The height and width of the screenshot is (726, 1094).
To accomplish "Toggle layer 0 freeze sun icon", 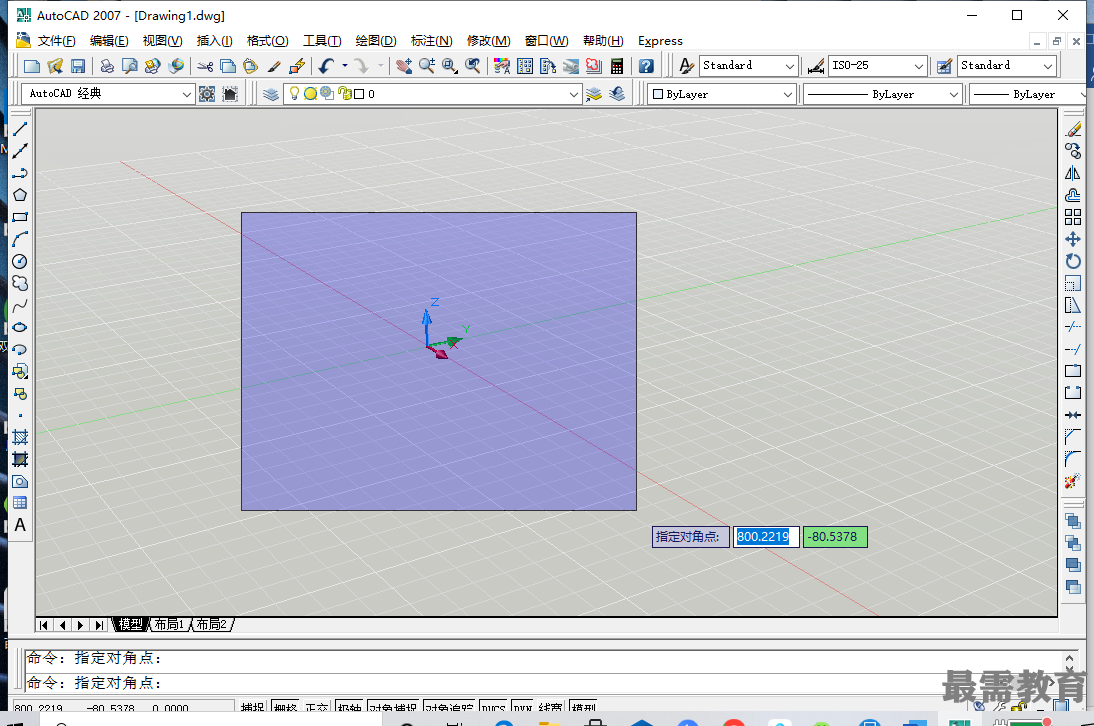I will click(x=310, y=93).
